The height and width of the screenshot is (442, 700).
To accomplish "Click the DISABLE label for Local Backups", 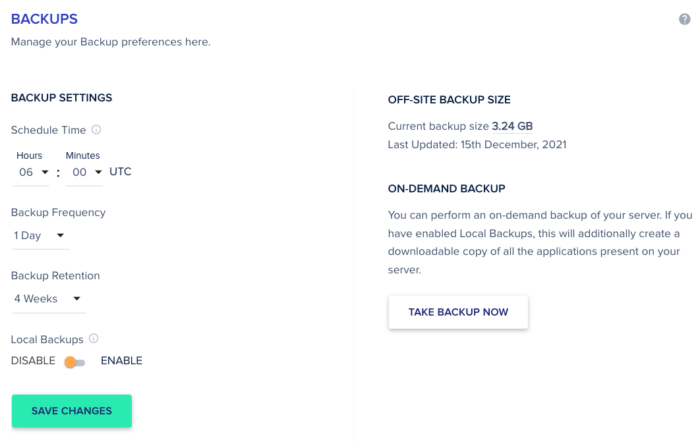I will (33, 361).
